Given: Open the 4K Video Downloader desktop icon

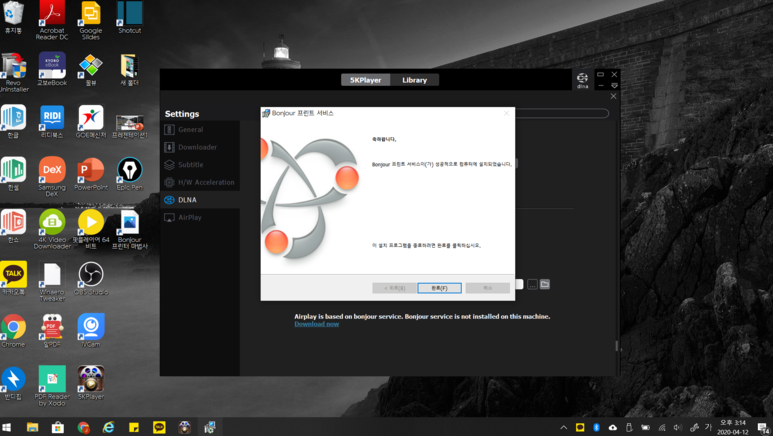Looking at the screenshot, I should (52, 229).
